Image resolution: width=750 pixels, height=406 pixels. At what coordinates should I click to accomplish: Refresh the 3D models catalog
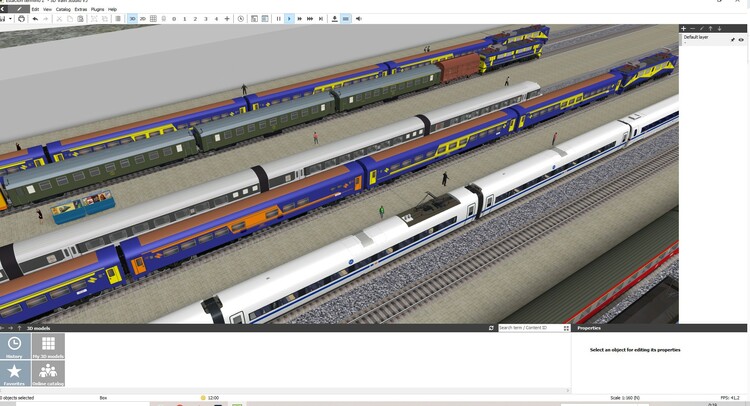click(x=491, y=328)
